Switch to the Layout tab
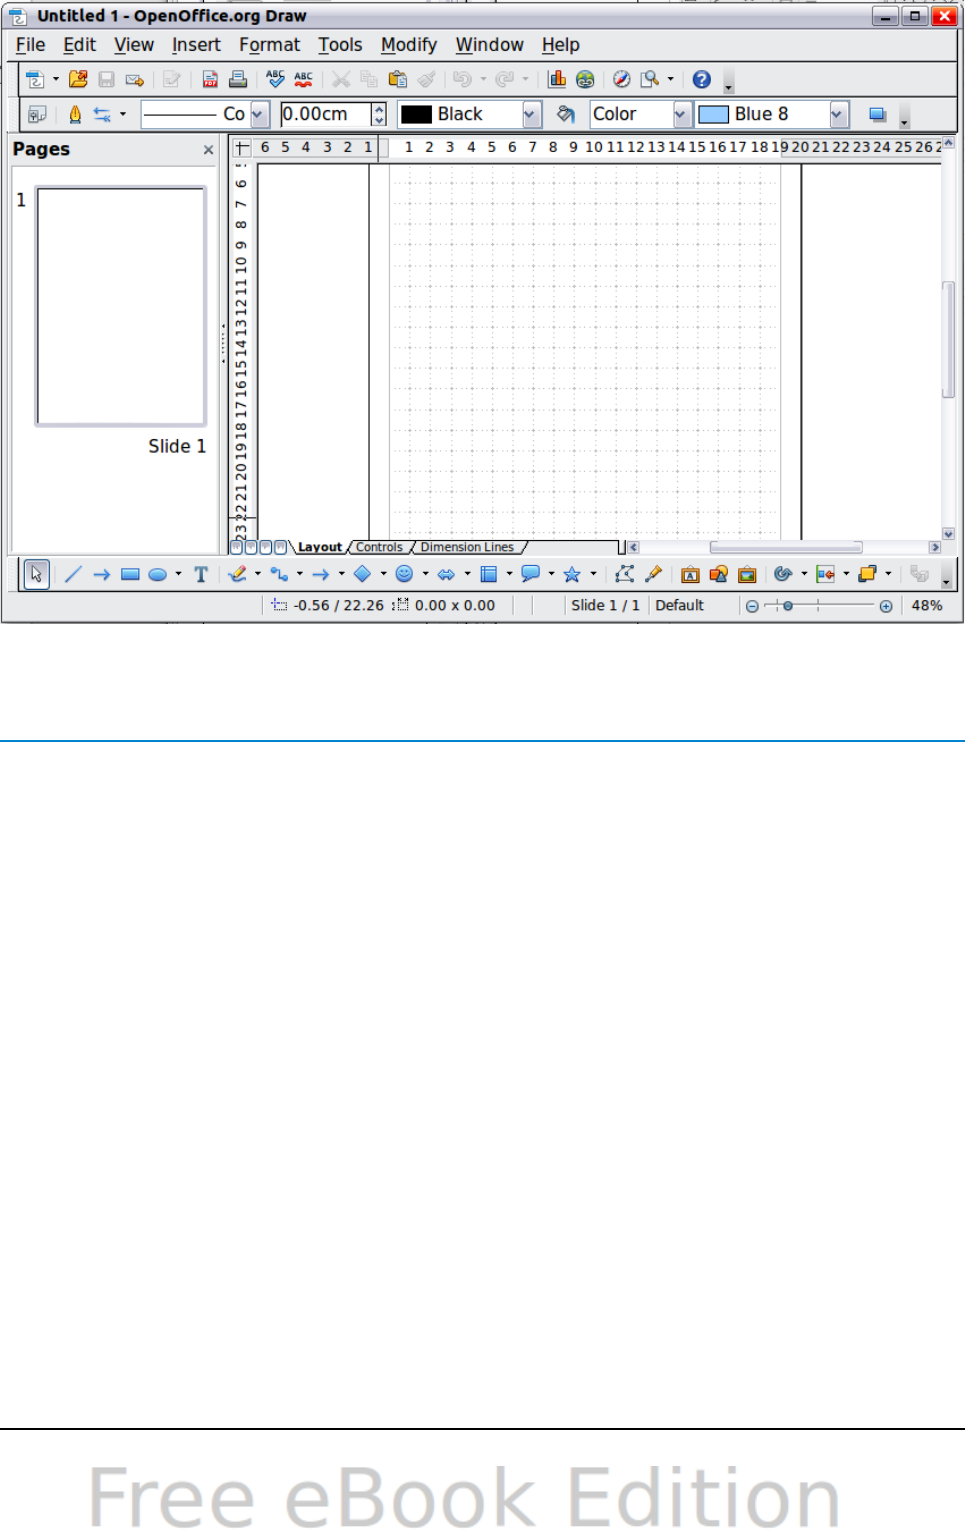This screenshot has width=965, height=1531. tap(320, 547)
